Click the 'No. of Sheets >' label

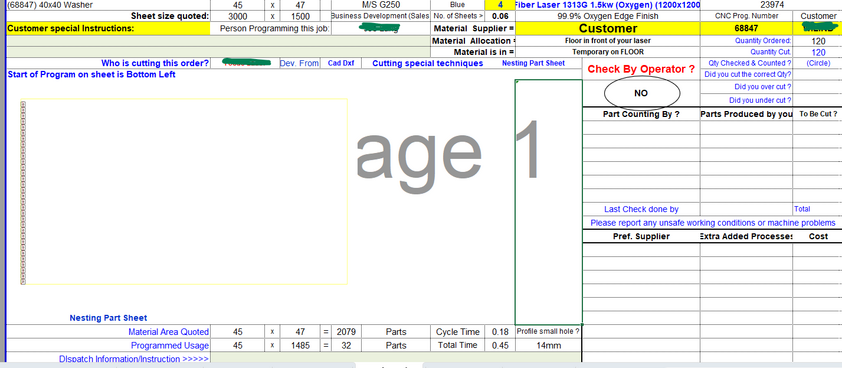pos(458,16)
